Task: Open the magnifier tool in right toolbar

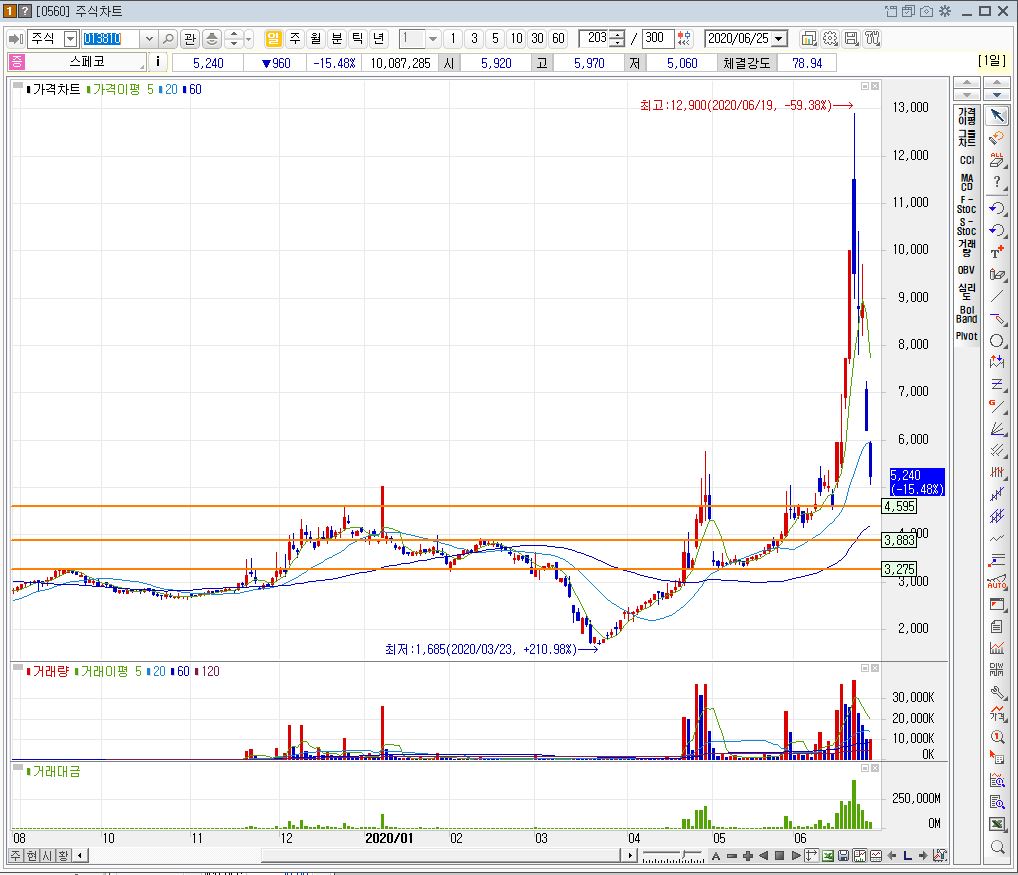Action: click(997, 846)
